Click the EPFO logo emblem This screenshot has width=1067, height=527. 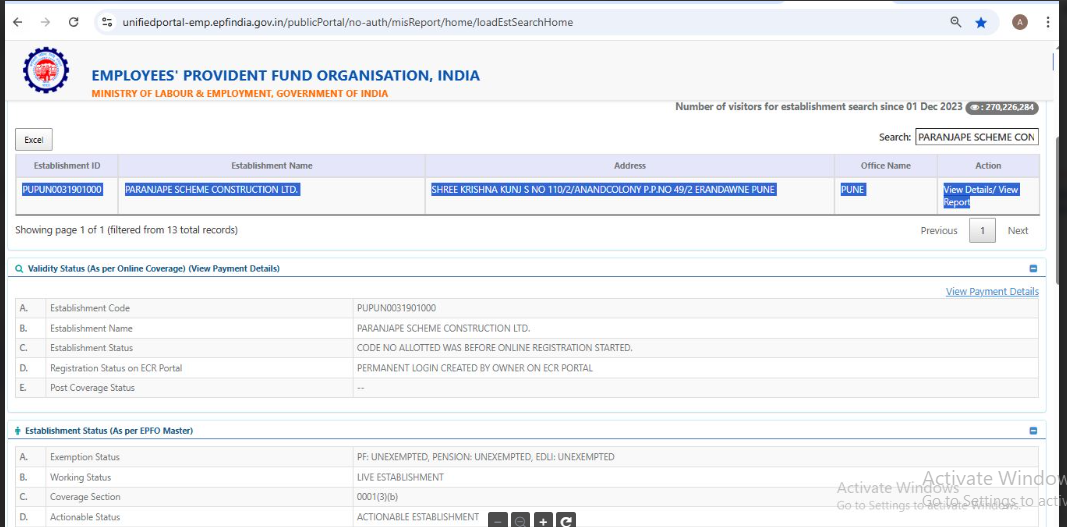coord(45,71)
